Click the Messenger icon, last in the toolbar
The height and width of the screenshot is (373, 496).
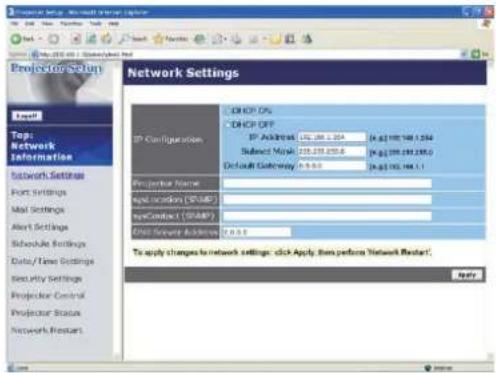point(307,39)
